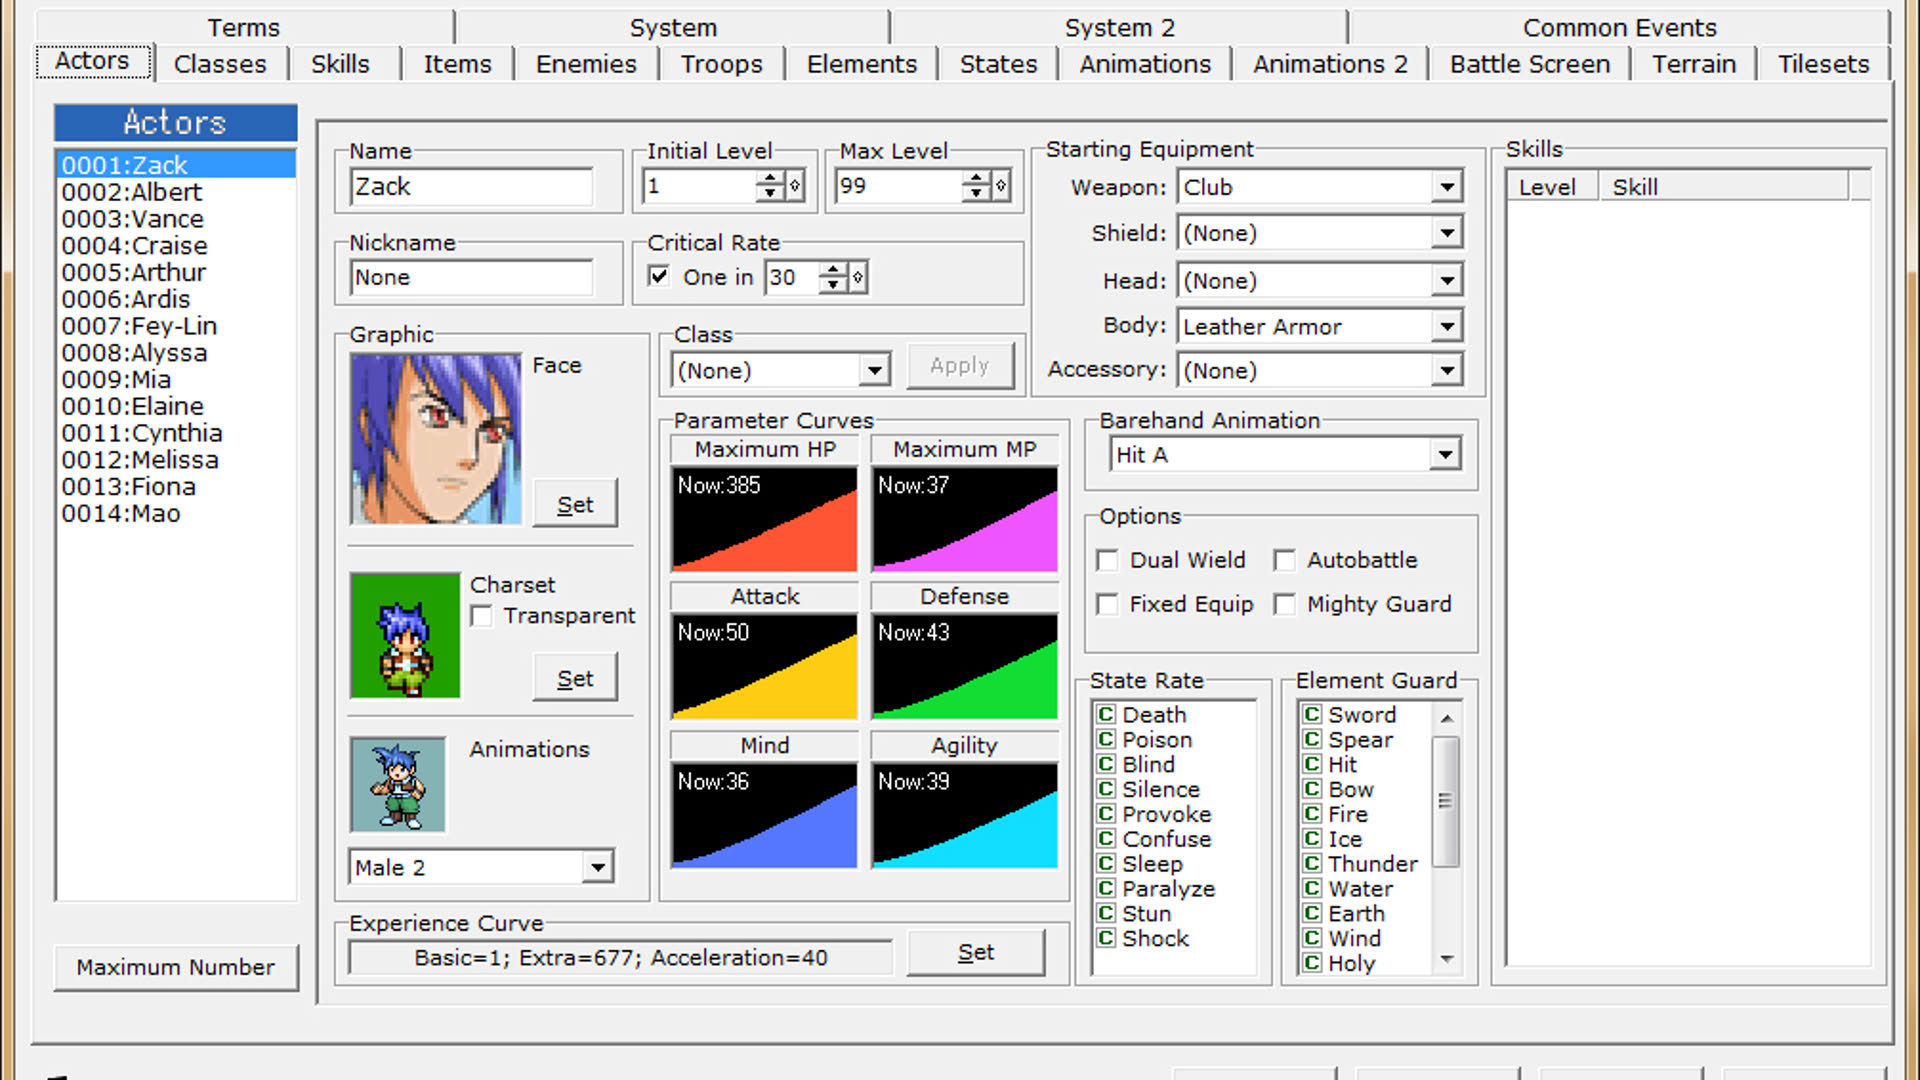Enable the Fixed Equip option
The height and width of the screenshot is (1080, 1920).
click(1107, 604)
